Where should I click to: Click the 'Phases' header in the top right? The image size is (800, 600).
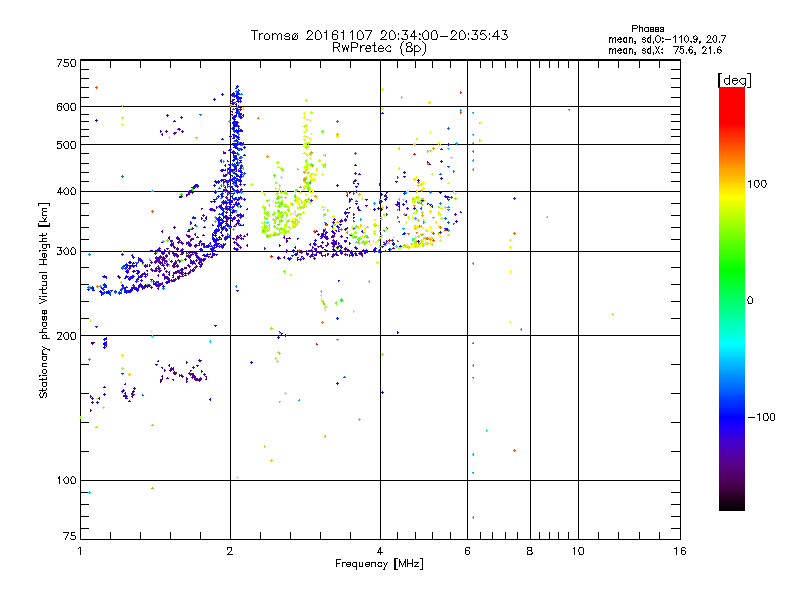pyautogui.click(x=647, y=29)
